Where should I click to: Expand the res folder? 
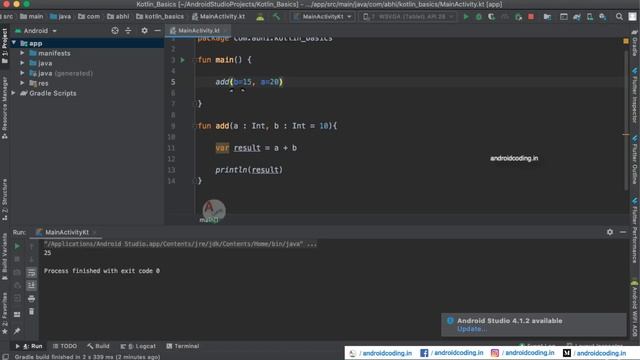[22, 83]
